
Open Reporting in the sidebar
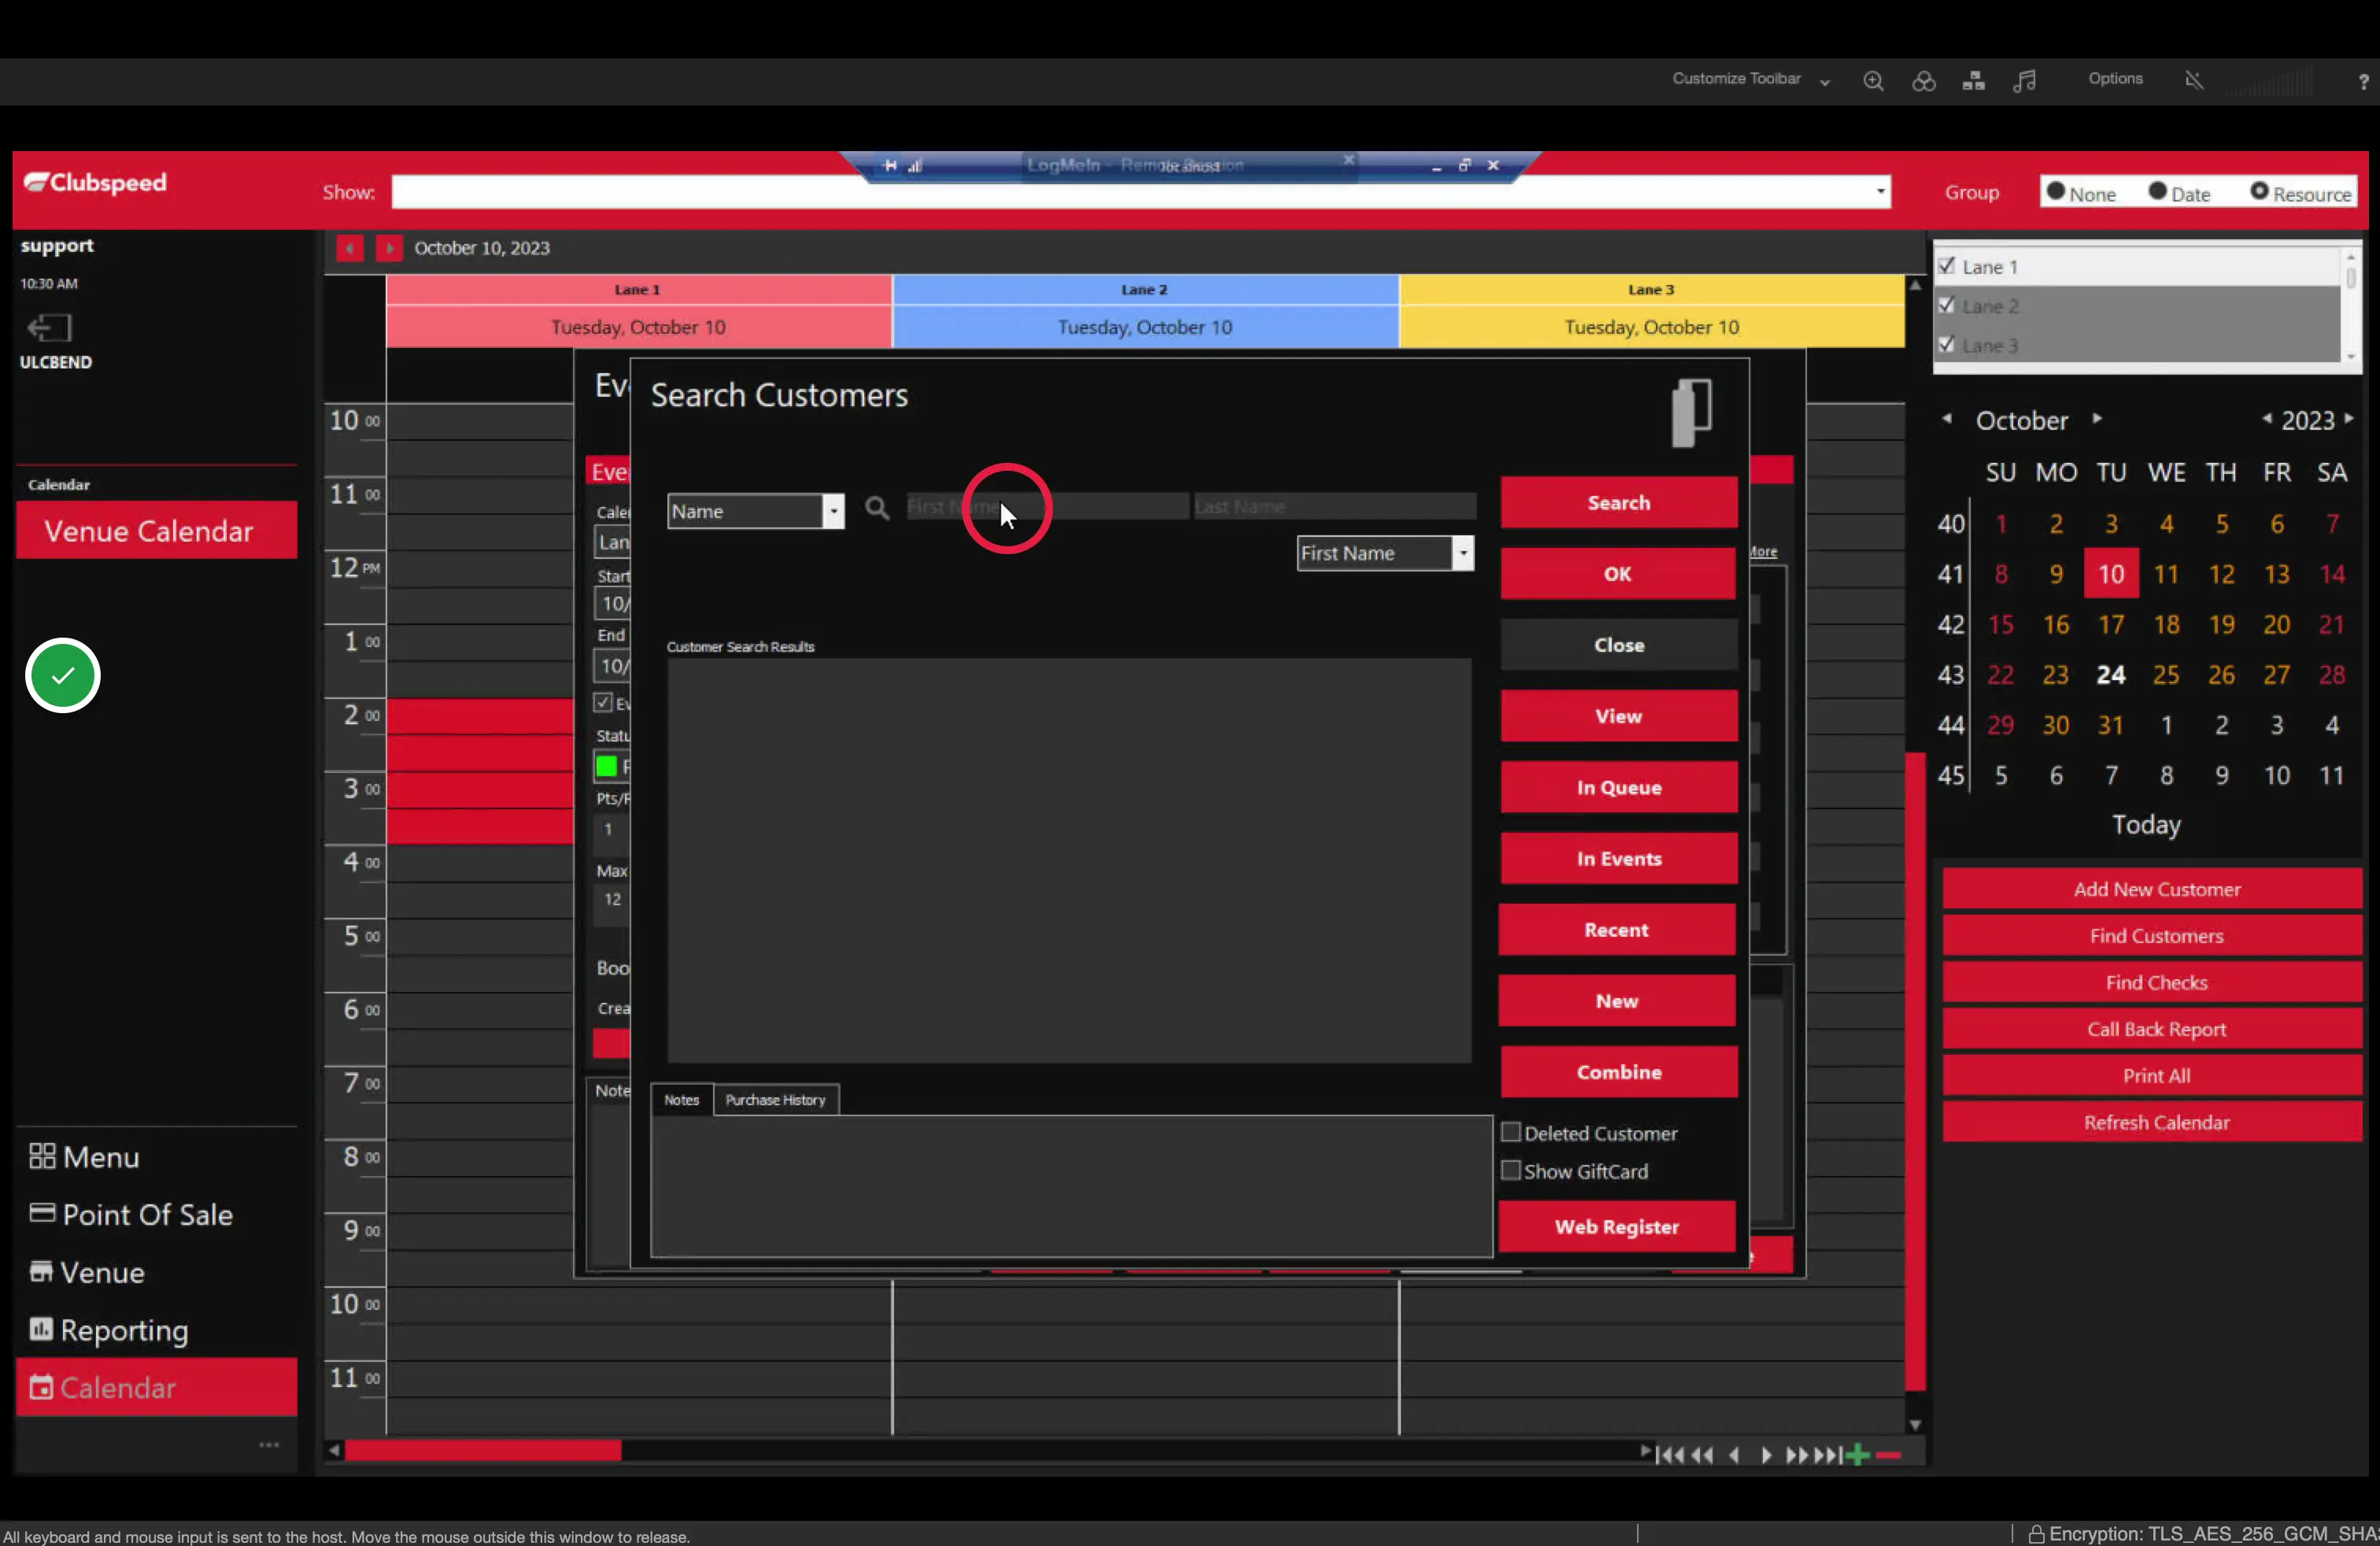(109, 1330)
